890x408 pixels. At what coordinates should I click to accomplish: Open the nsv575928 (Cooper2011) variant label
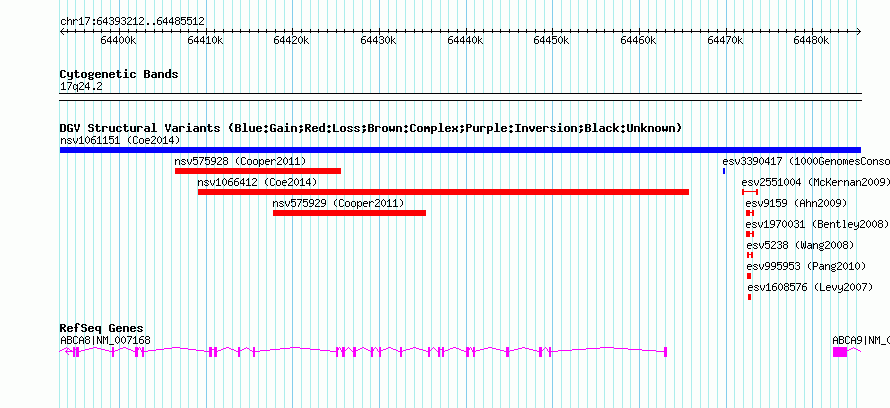[240, 161]
